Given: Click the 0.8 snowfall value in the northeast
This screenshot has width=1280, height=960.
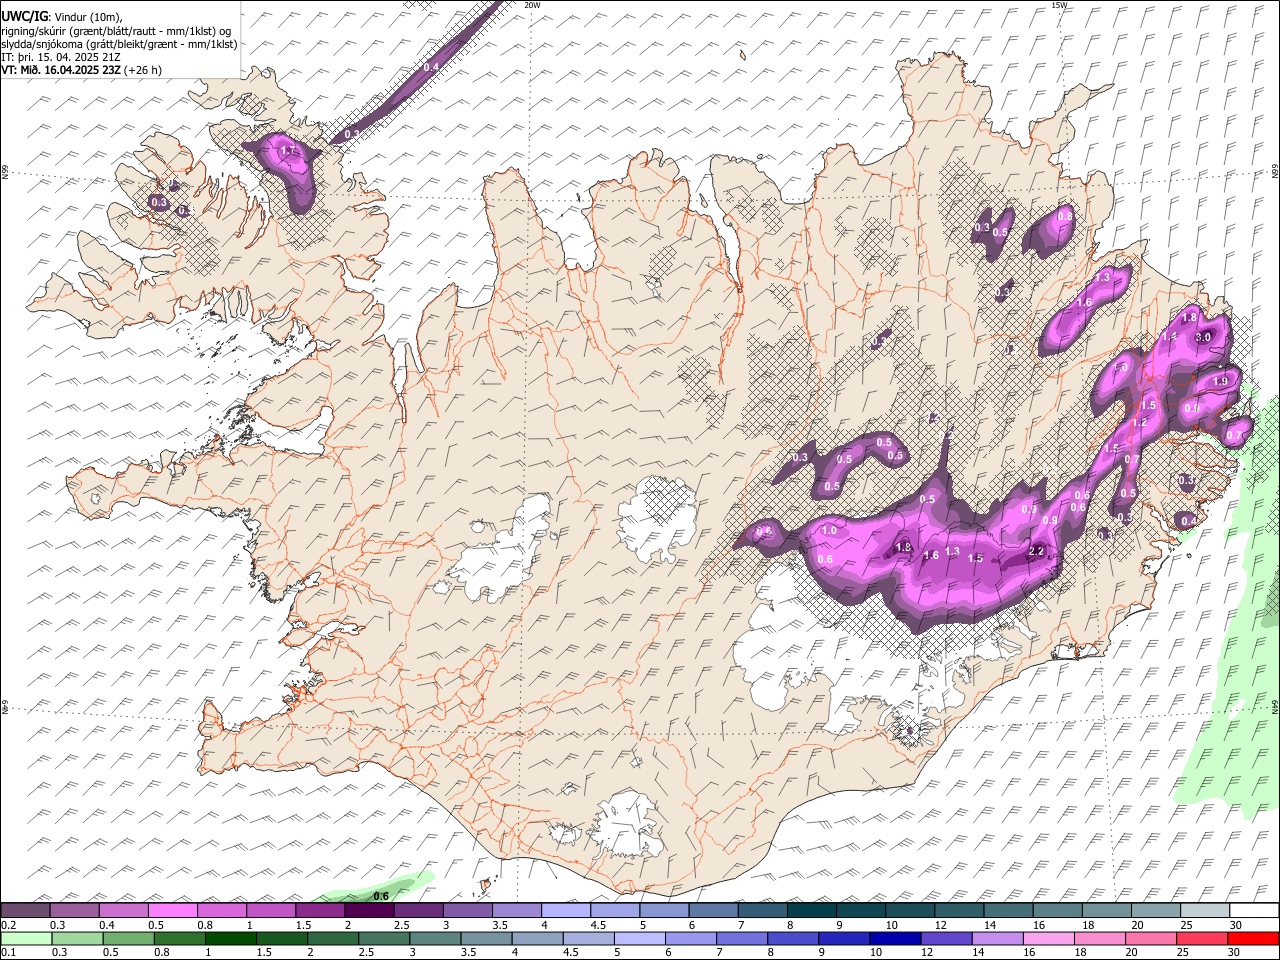Looking at the screenshot, I should coord(1065,216).
